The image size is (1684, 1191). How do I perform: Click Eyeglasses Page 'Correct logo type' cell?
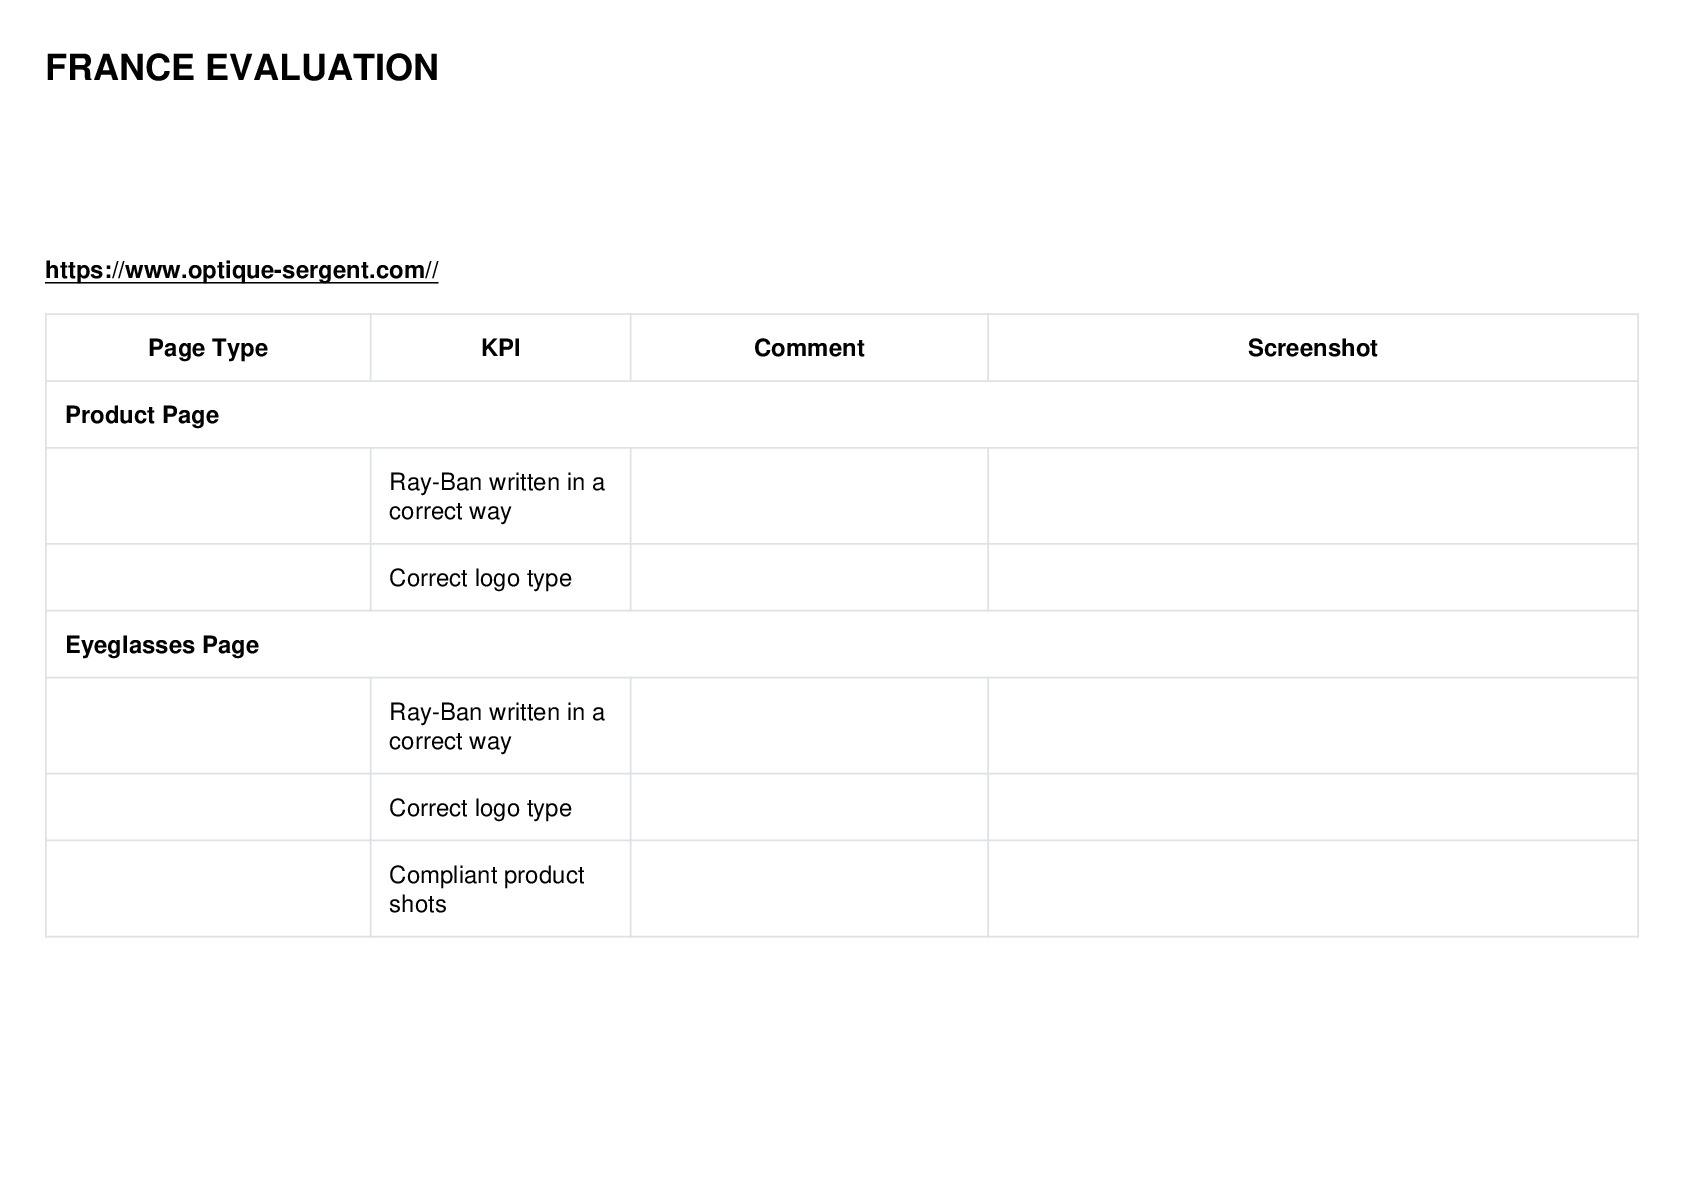click(x=500, y=808)
